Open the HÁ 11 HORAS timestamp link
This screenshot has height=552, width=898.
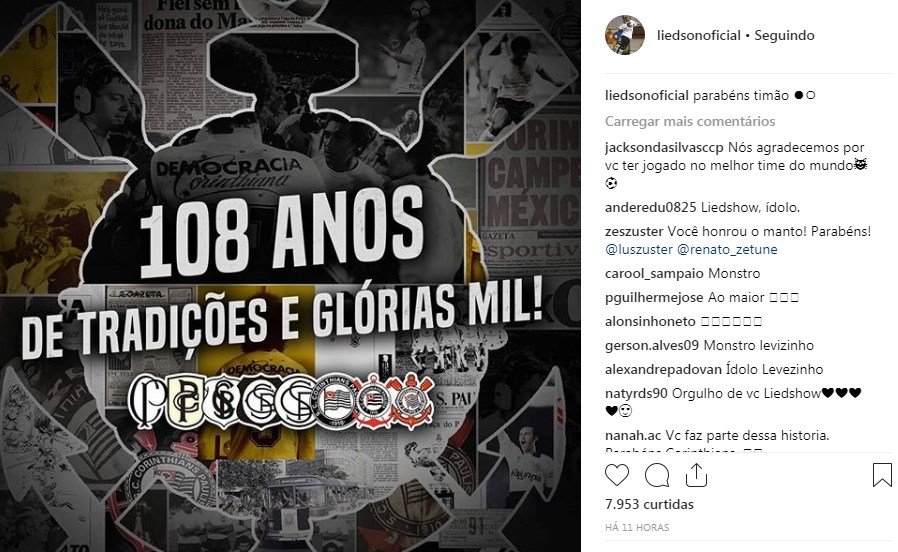(x=637, y=527)
